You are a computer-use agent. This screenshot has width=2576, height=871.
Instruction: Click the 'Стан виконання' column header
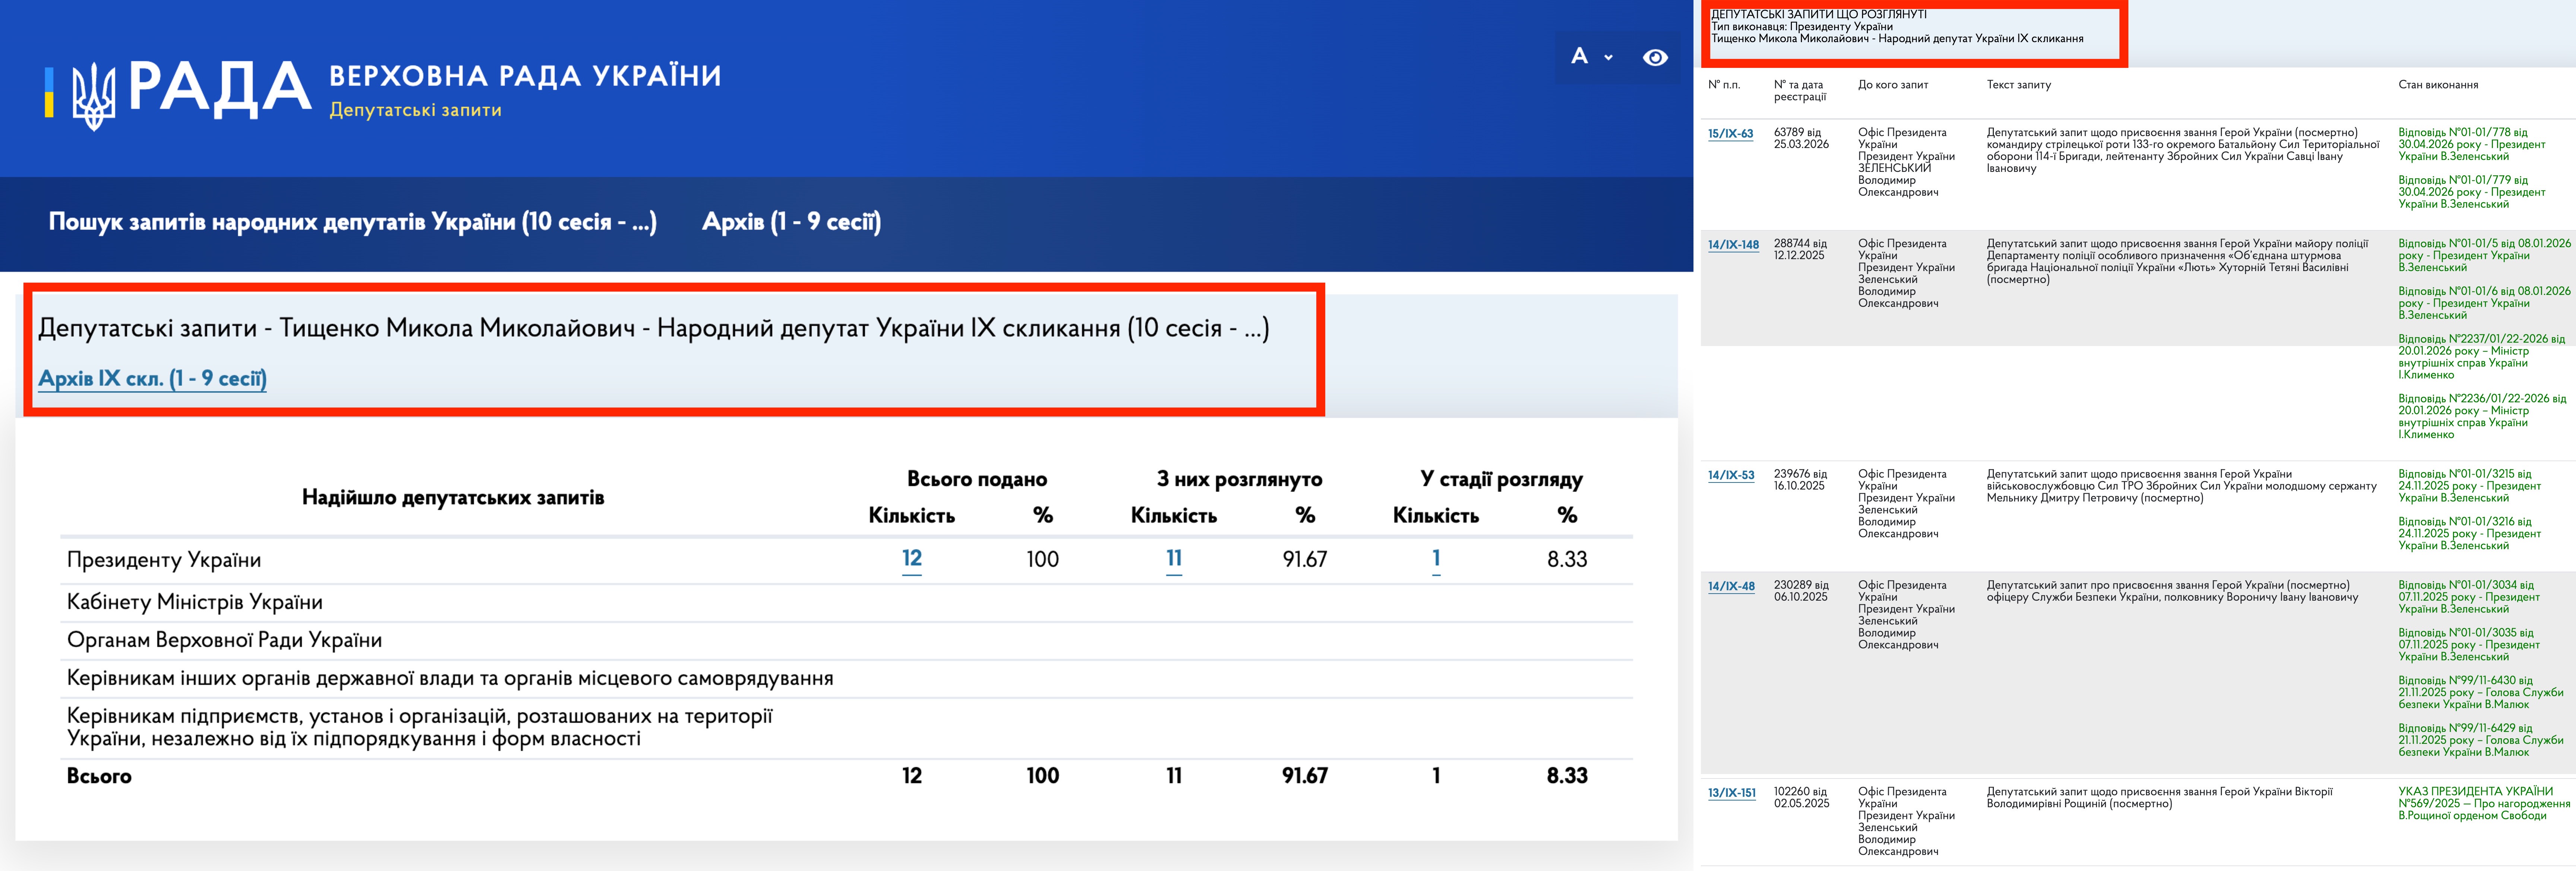pyautogui.click(x=2438, y=85)
